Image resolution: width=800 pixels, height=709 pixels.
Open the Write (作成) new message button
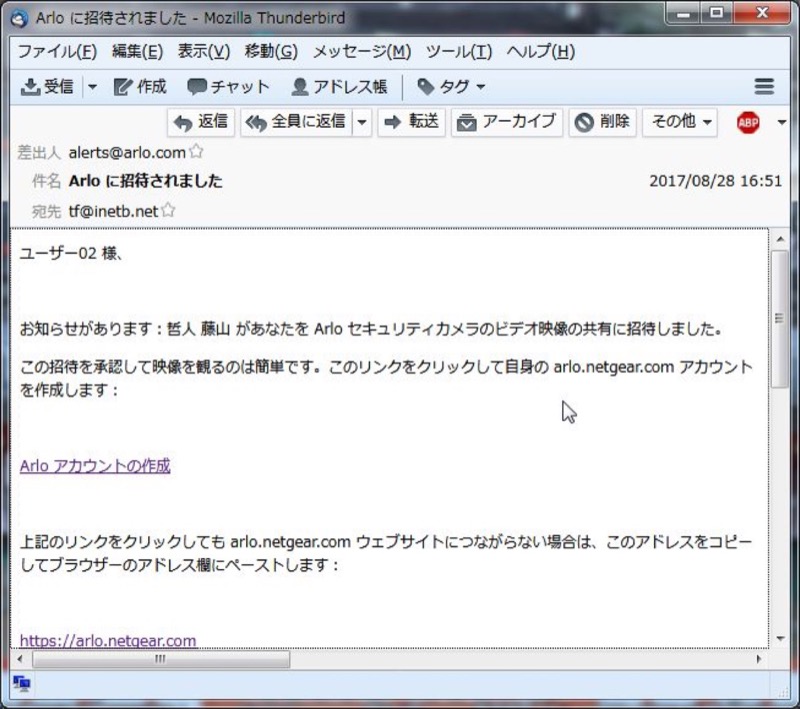[x=140, y=87]
